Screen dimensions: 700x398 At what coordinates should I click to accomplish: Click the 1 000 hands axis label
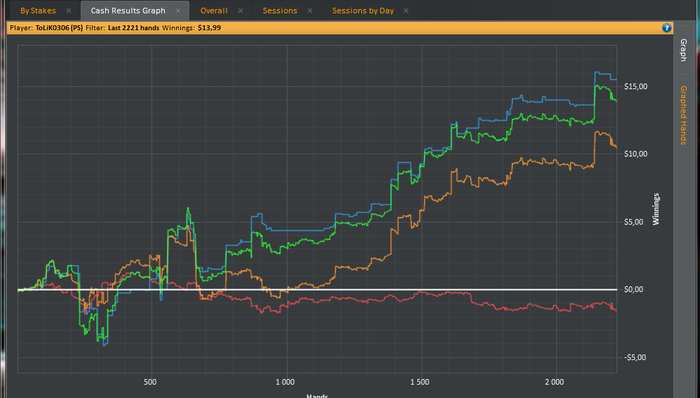click(285, 382)
